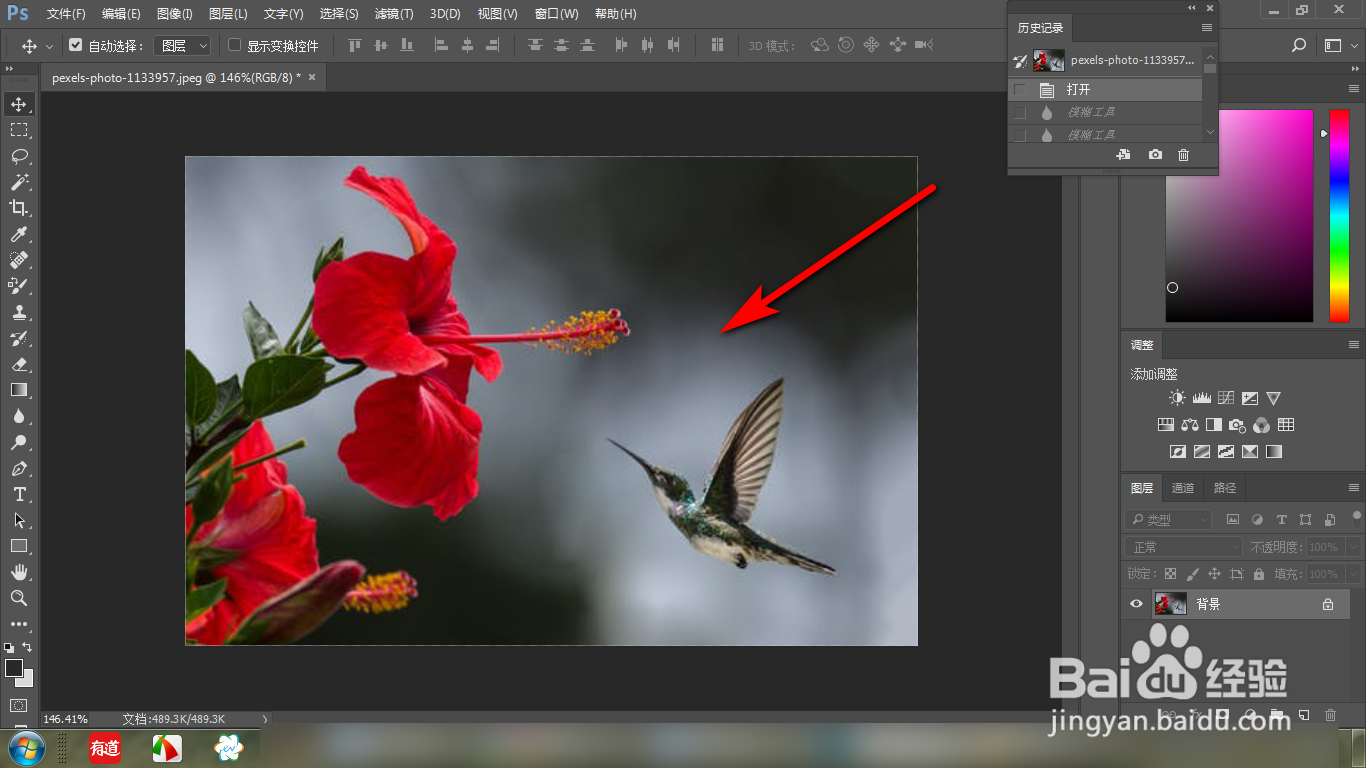Select the Rectangular Marquee tool
This screenshot has width=1366, height=768.
19,130
